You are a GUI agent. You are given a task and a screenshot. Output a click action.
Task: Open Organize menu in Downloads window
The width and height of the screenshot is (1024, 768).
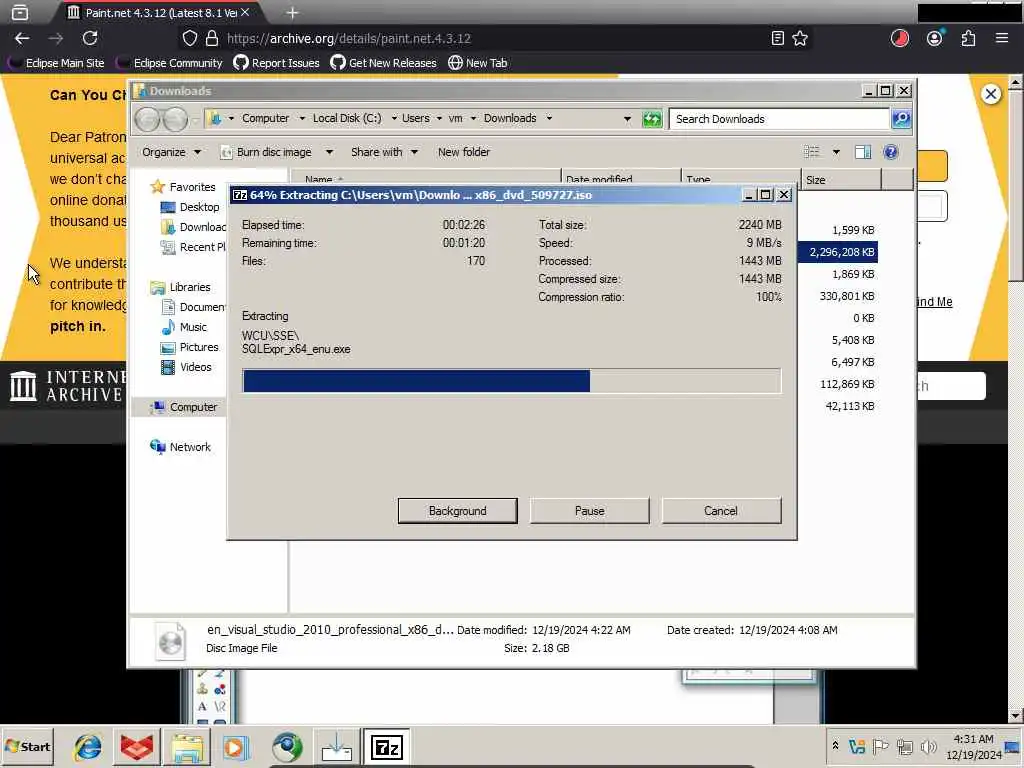[171, 152]
